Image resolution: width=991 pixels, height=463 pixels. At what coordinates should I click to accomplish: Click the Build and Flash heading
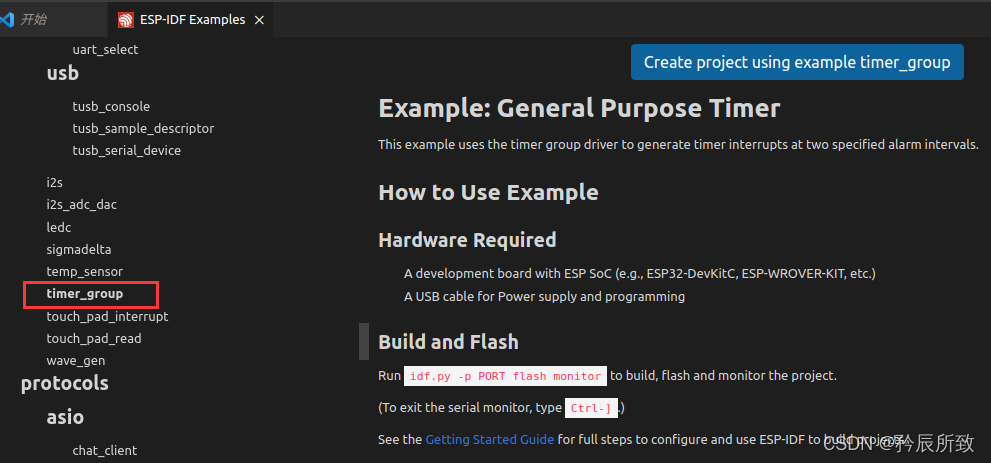point(449,342)
